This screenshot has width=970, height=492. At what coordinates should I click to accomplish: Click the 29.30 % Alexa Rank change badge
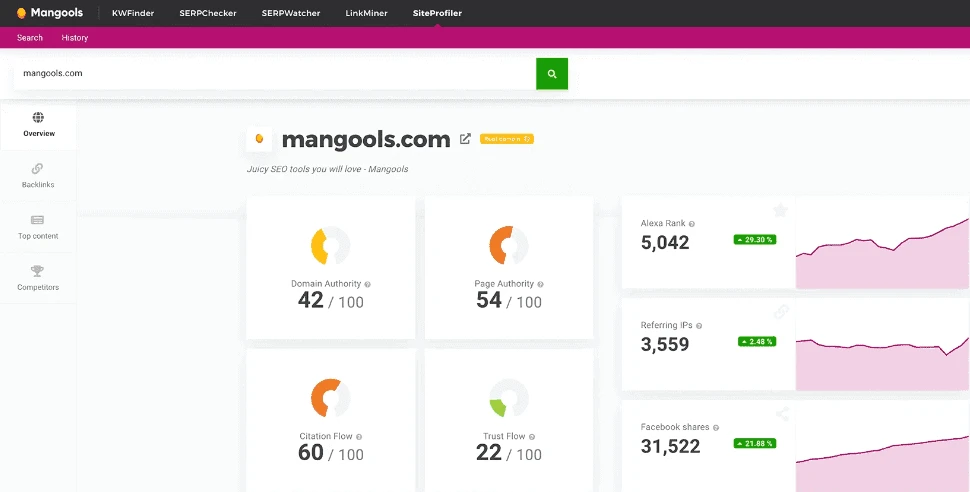(755, 240)
